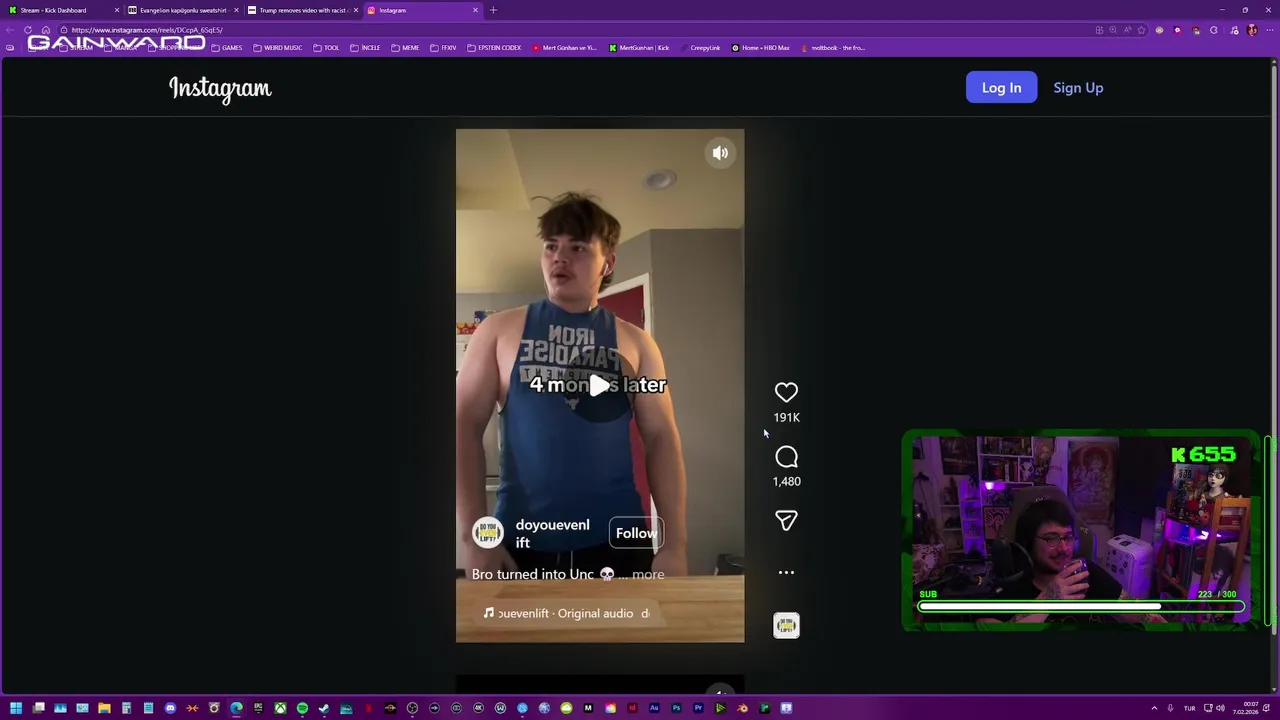Open Spotify from the taskbar
The image size is (1280, 720).
302,708
